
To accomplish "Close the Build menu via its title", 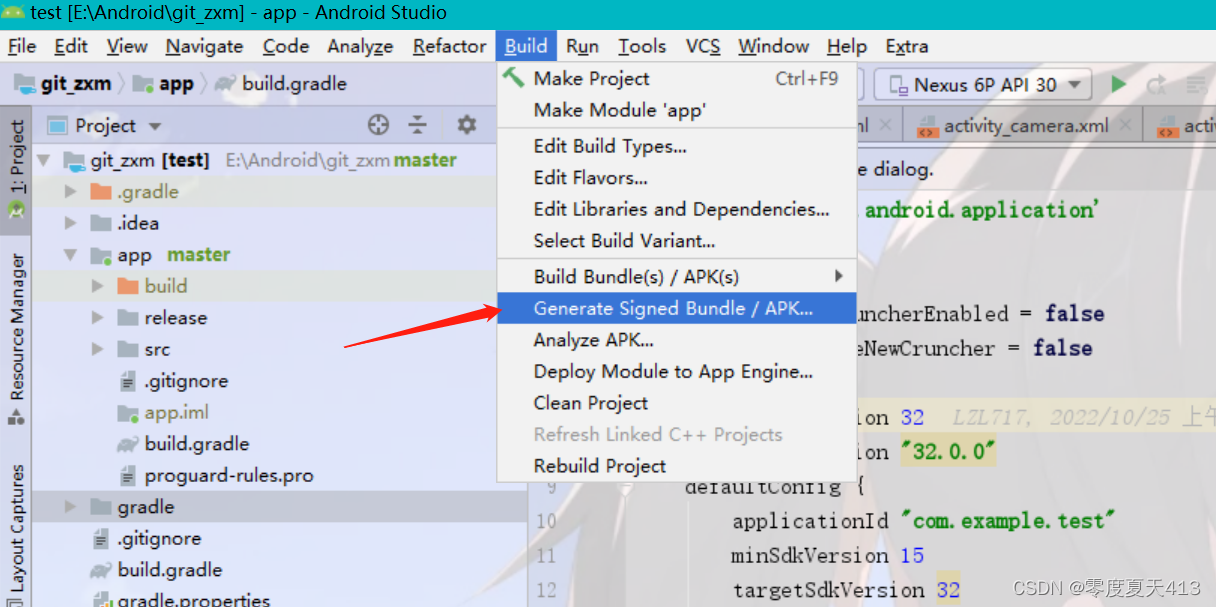I will coord(526,46).
